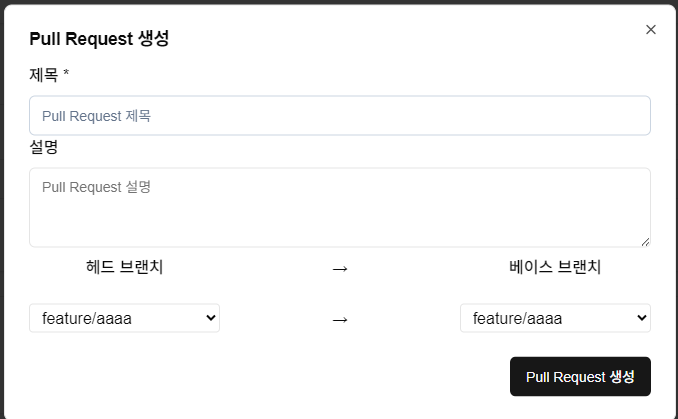678x419 pixels.
Task: Click the 제목 field label
Action: coord(44,75)
